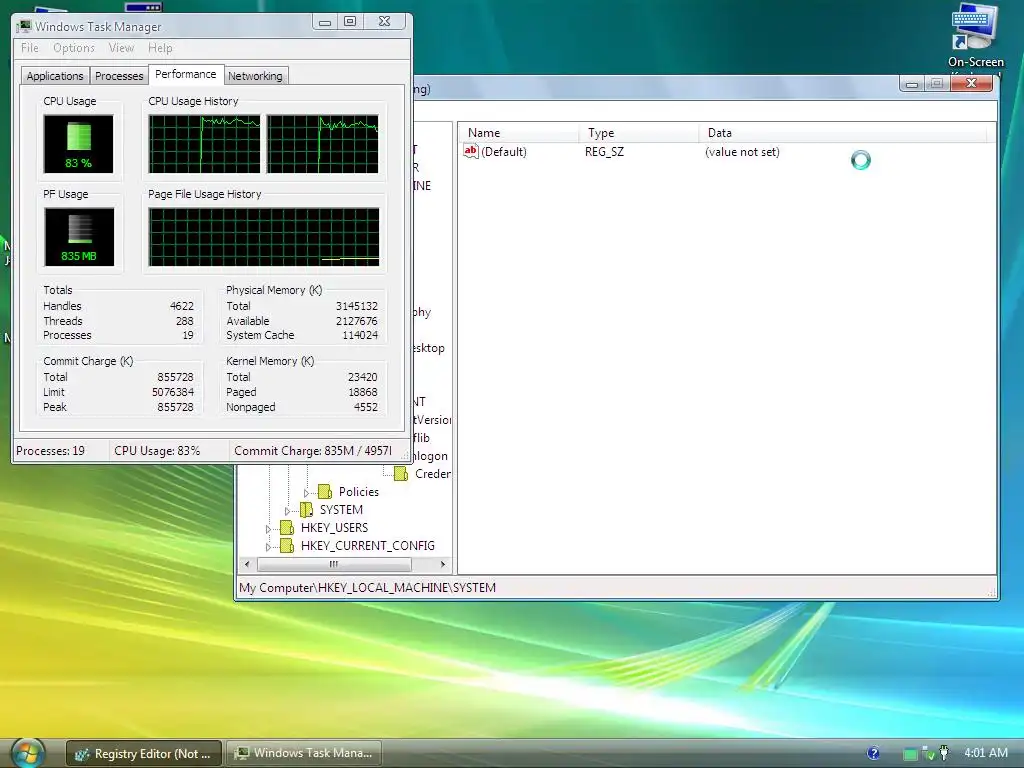Click the Commit Charge status bar entry
This screenshot has height=768, width=1024.
click(x=313, y=451)
